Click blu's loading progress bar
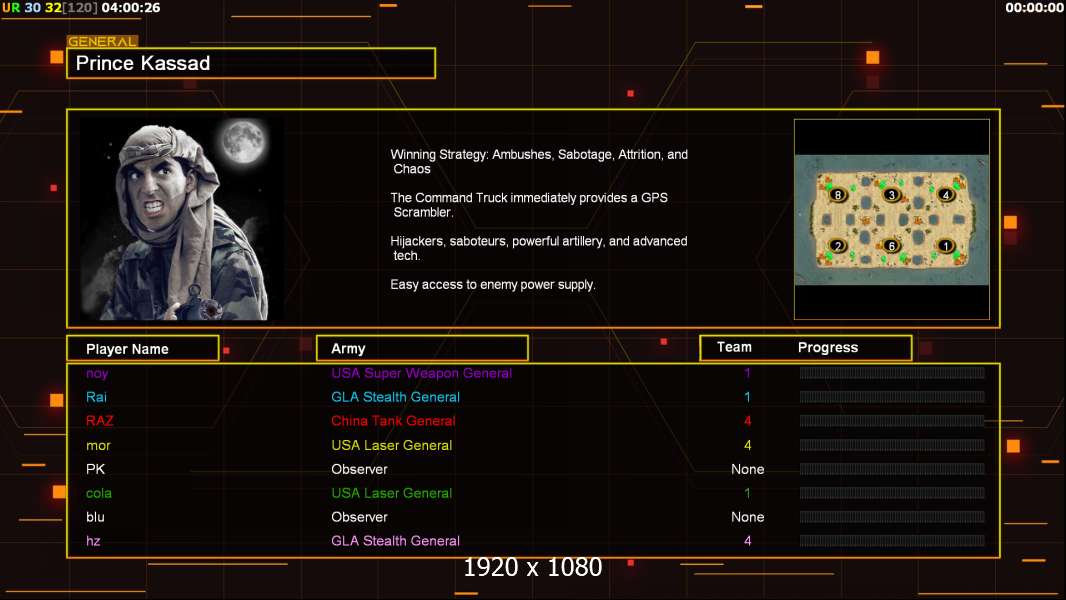1066x600 pixels. point(892,516)
